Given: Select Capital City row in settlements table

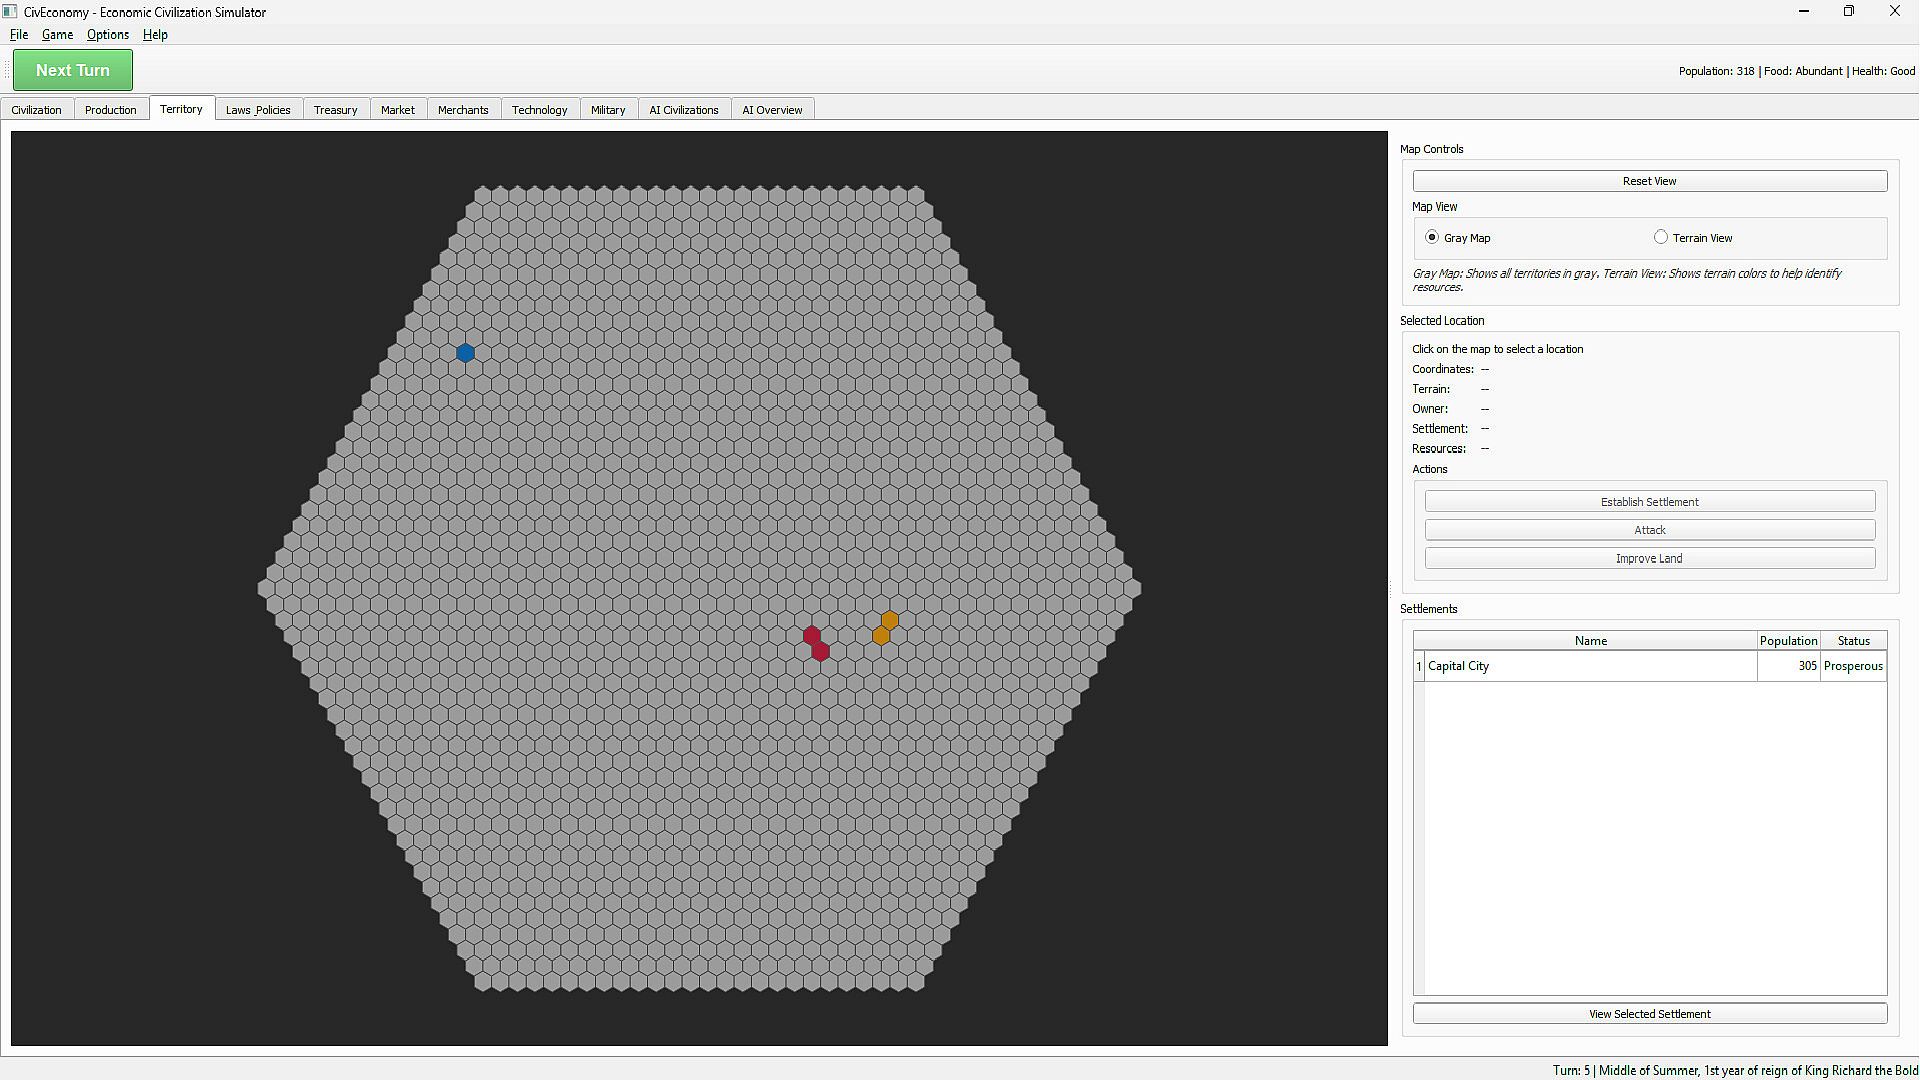Looking at the screenshot, I should [x=1590, y=666].
